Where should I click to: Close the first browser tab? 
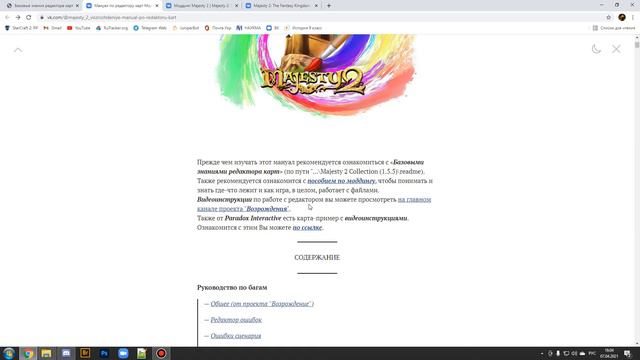tap(77, 6)
